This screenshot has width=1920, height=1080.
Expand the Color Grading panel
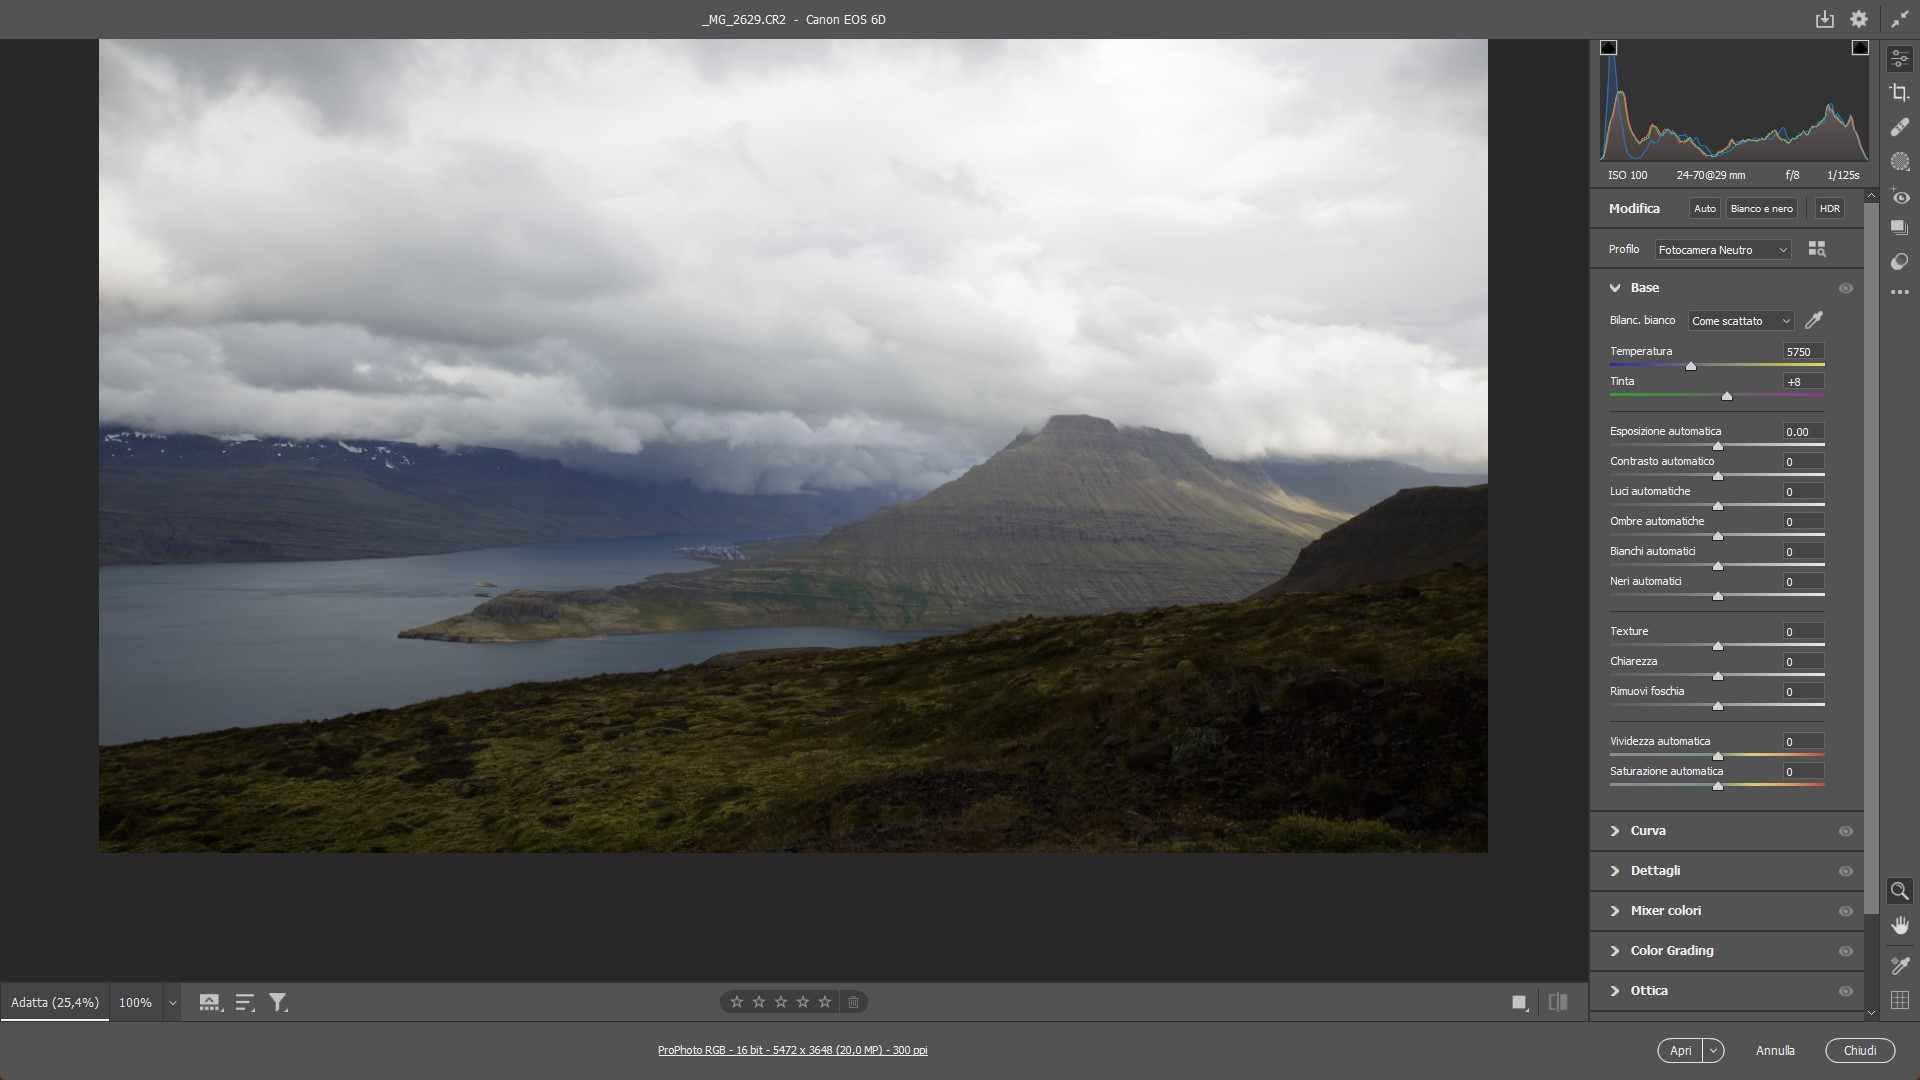pyautogui.click(x=1615, y=951)
